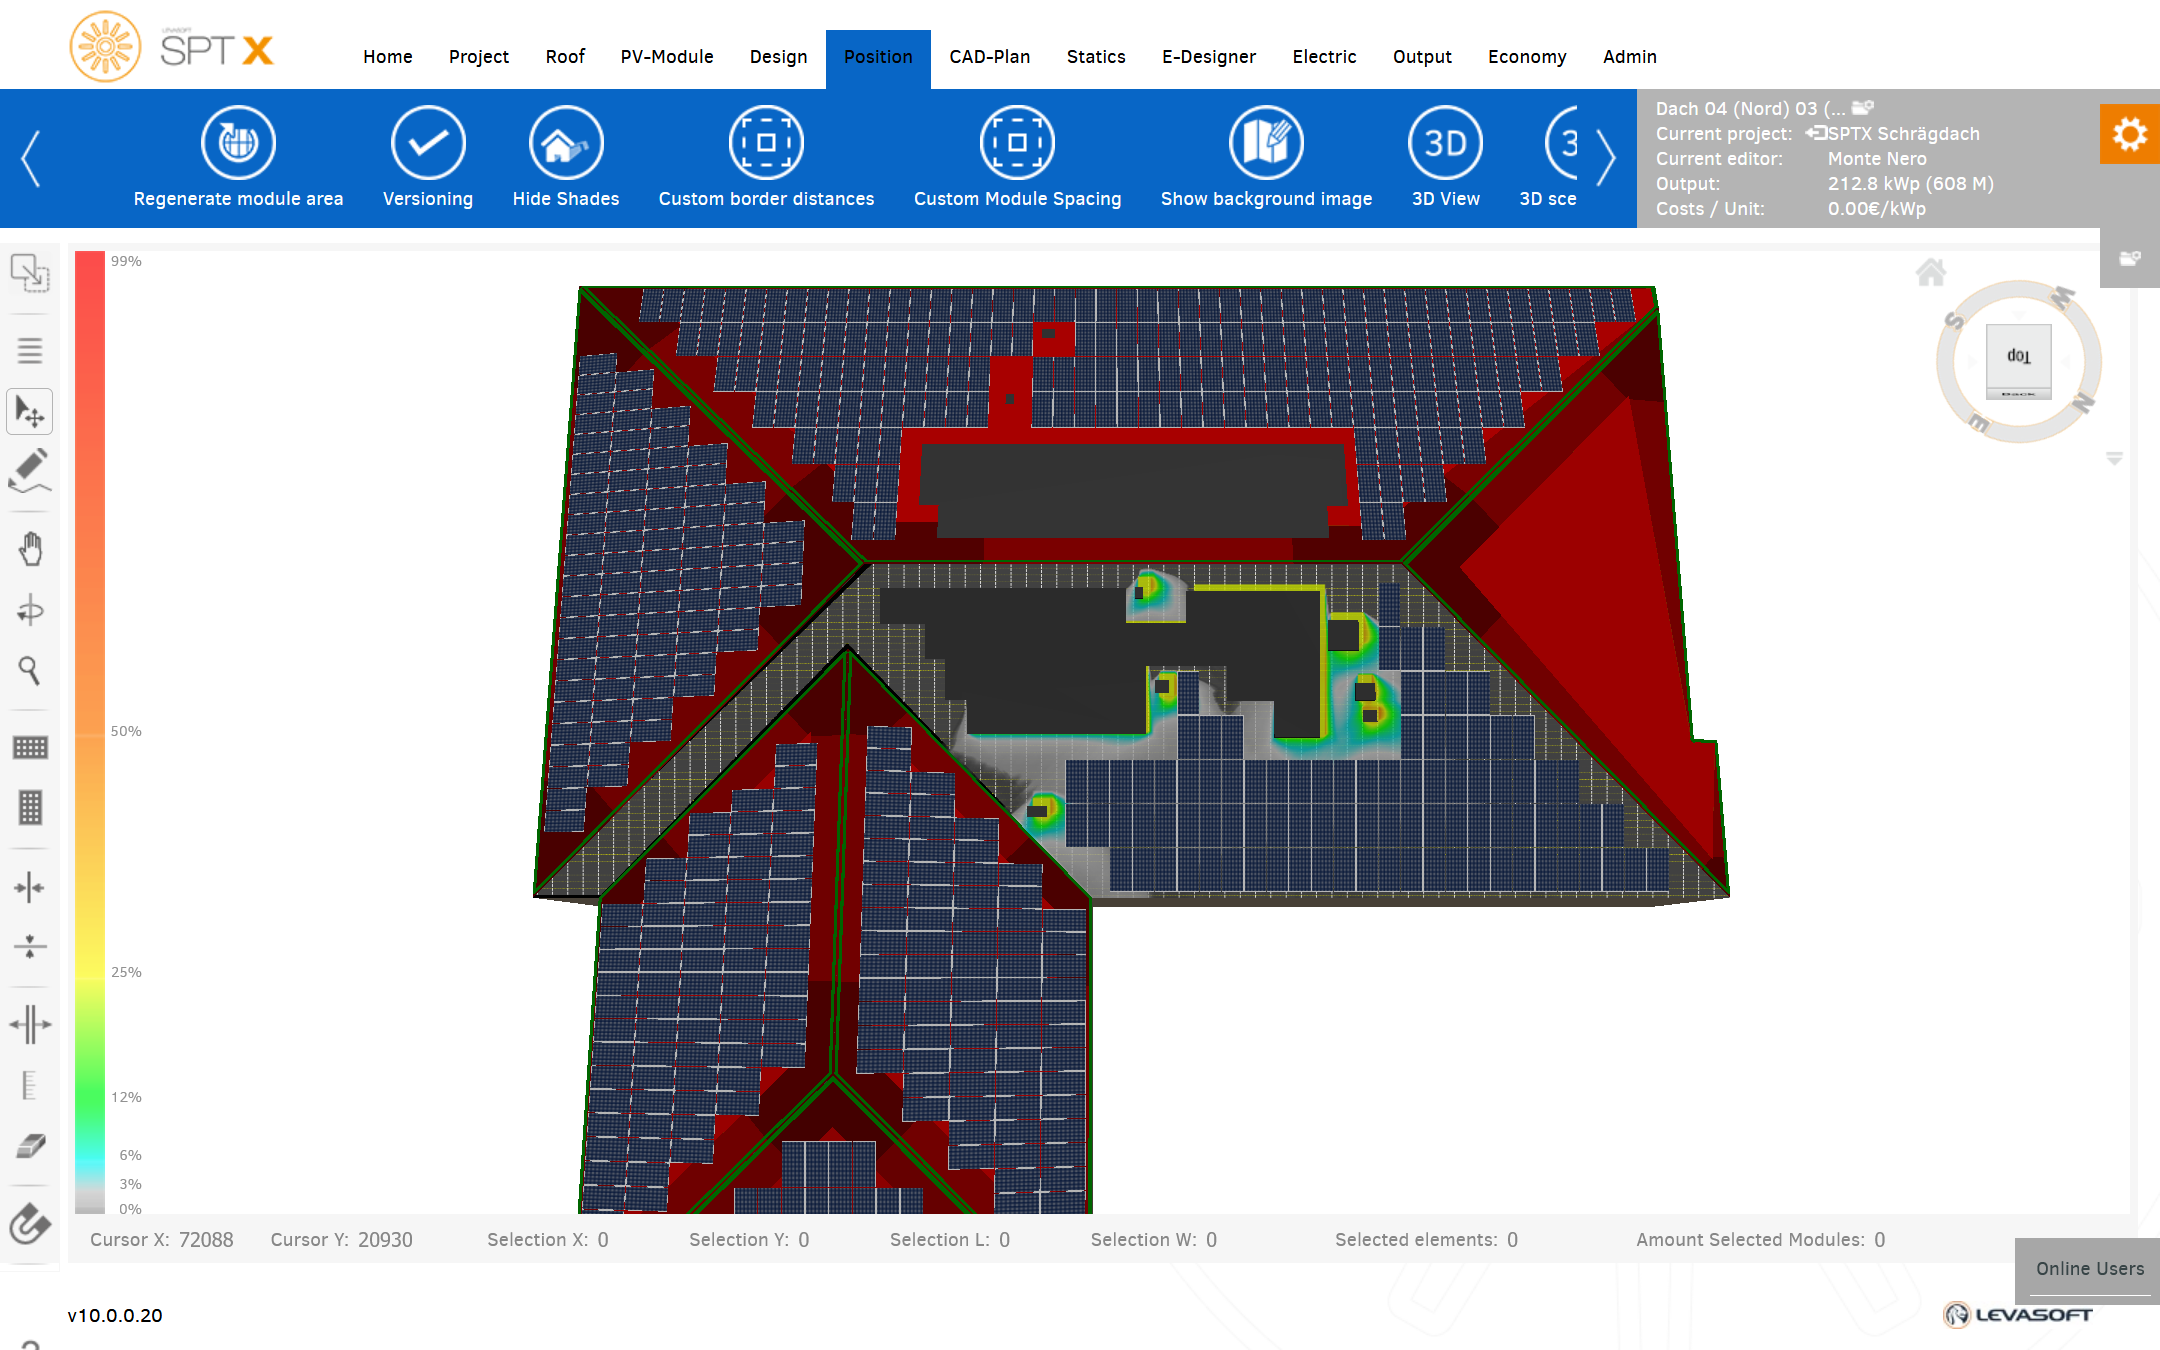The height and width of the screenshot is (1350, 2160).
Task: Open Custom Module Spacing tool
Action: 1017,143
